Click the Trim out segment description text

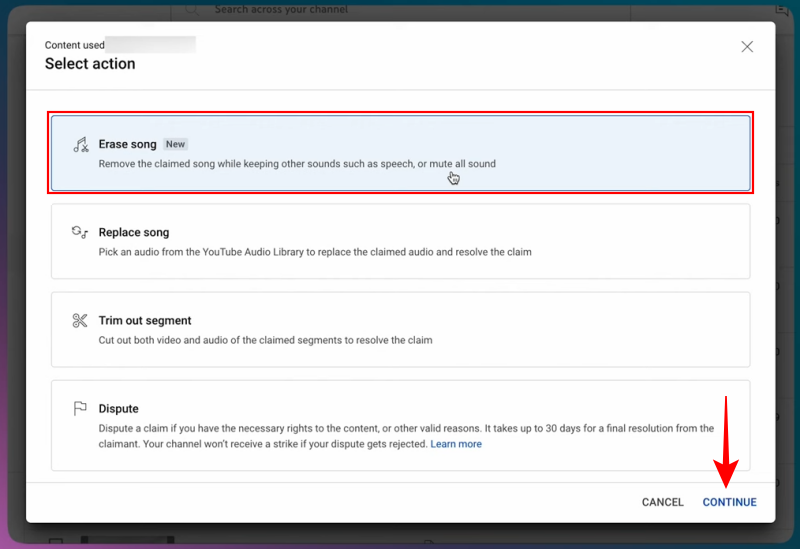(x=265, y=340)
